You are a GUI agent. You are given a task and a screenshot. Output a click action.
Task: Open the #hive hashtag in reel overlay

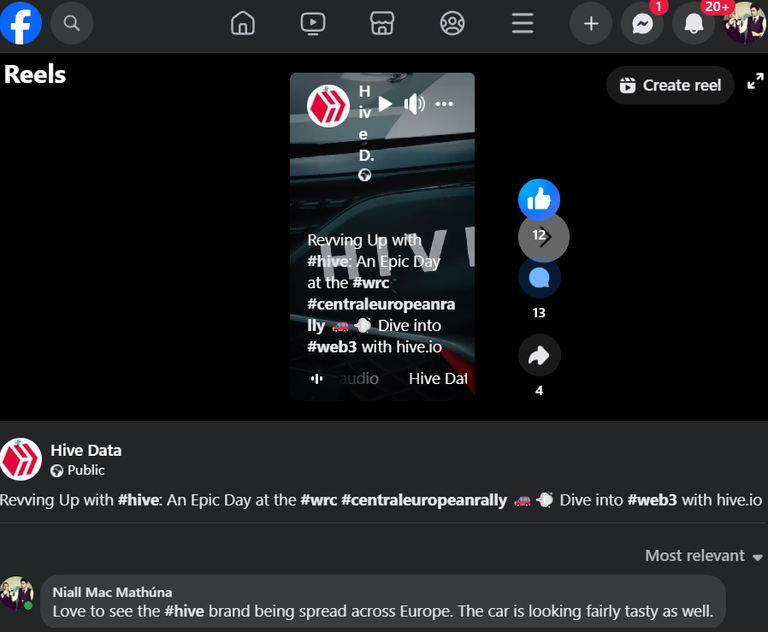[x=329, y=262]
